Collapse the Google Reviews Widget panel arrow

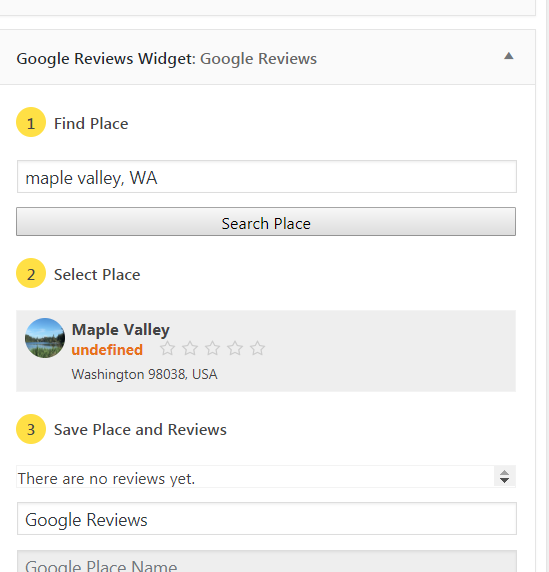click(x=509, y=56)
